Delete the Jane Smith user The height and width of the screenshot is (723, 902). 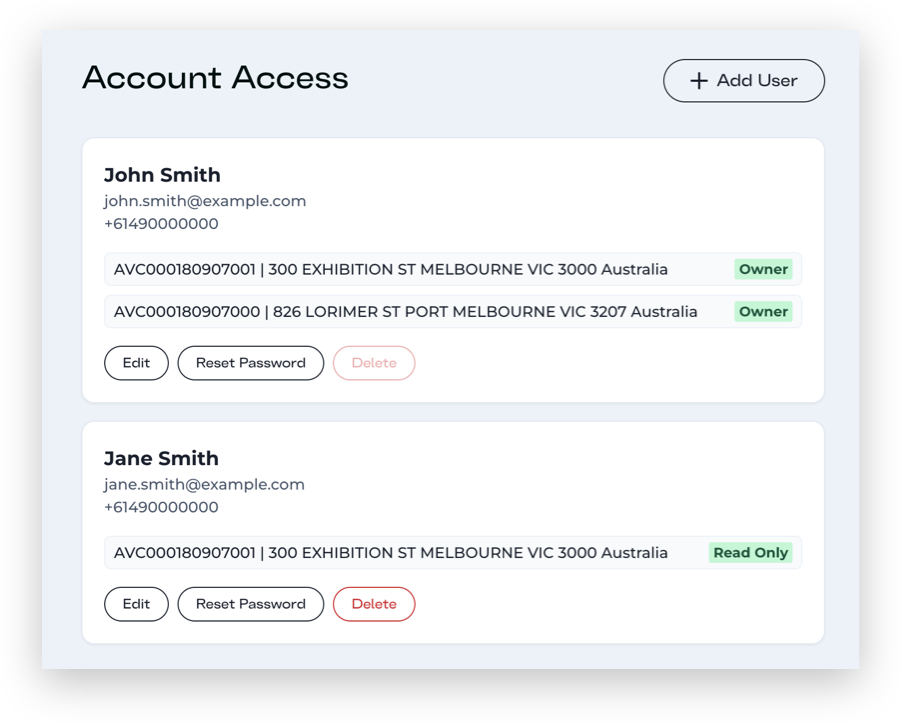[374, 604]
